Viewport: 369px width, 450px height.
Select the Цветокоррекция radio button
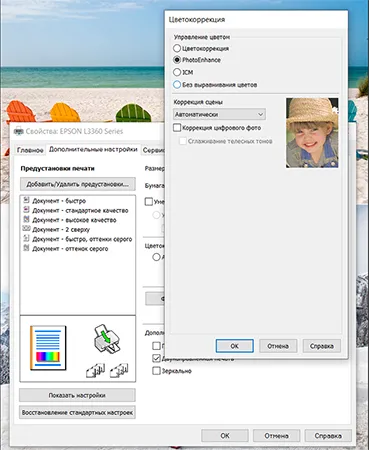(177, 48)
